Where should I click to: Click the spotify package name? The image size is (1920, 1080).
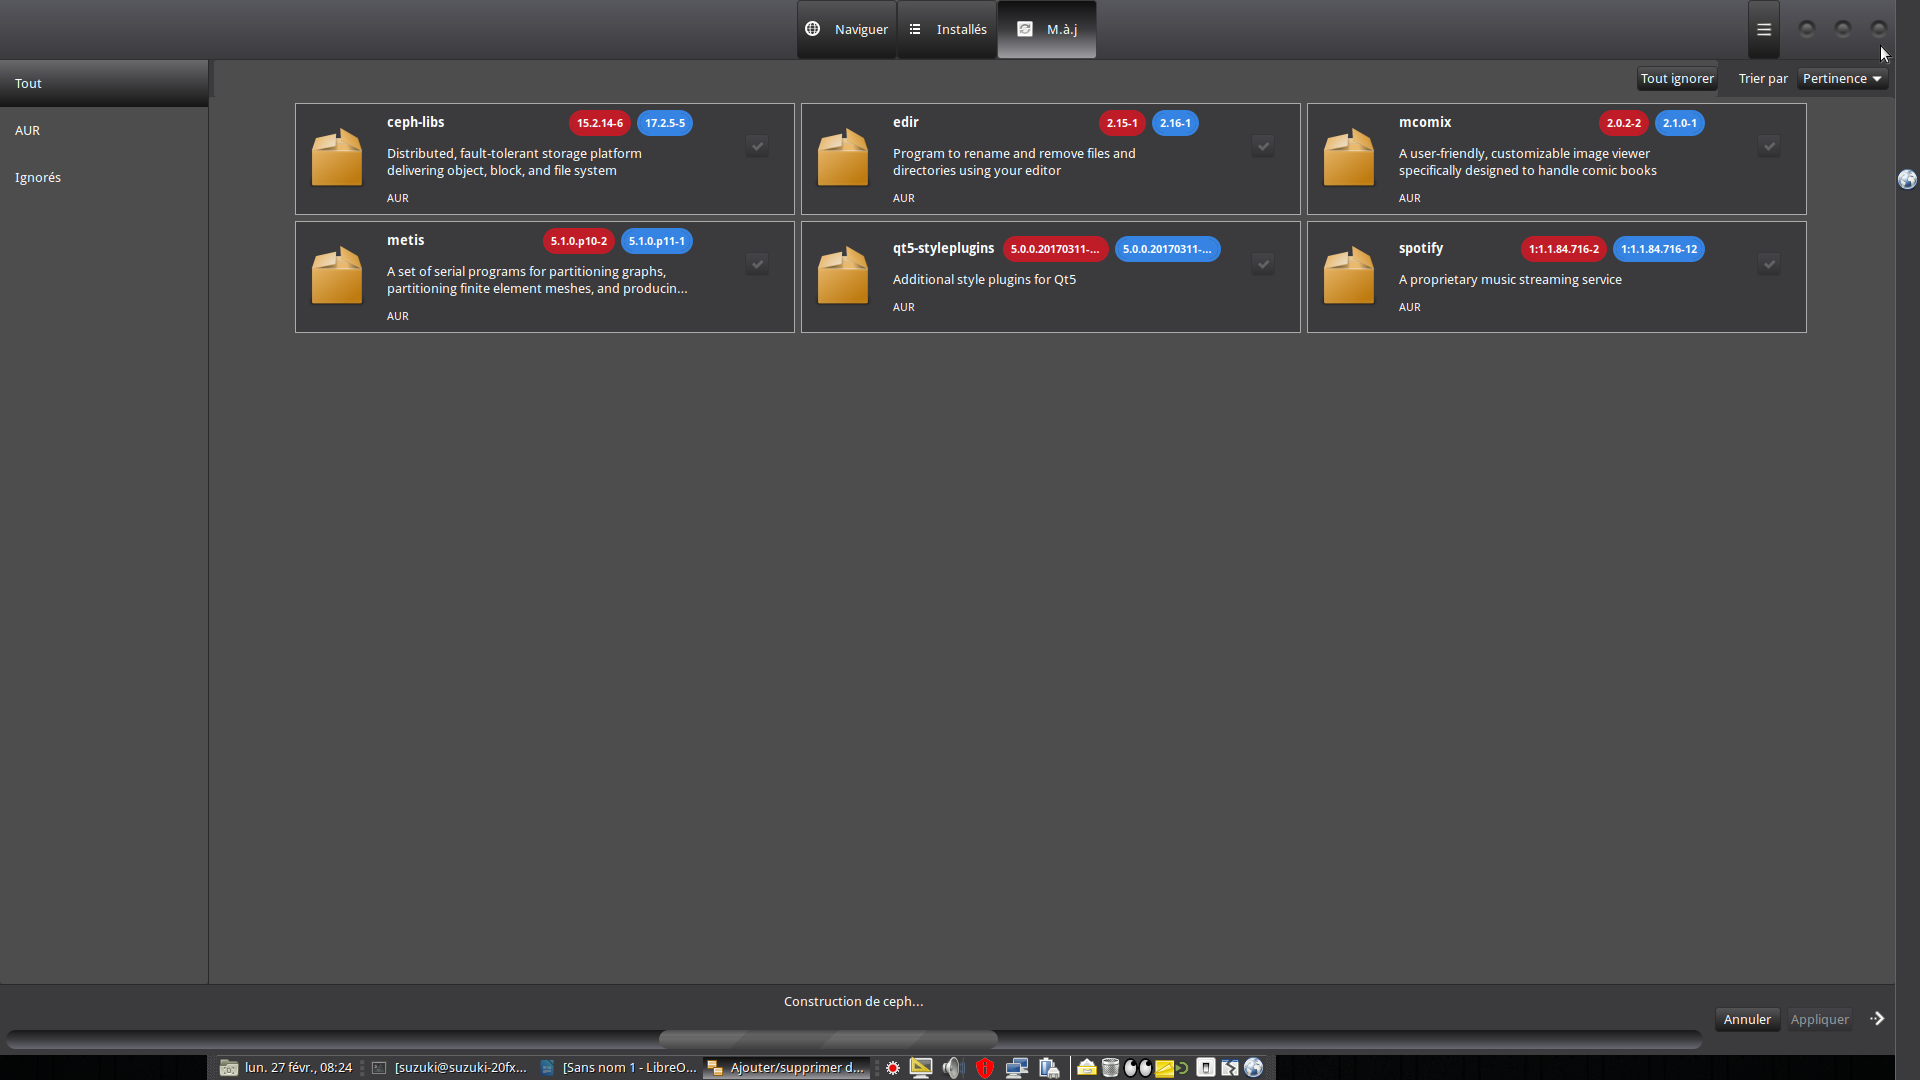(1421, 248)
